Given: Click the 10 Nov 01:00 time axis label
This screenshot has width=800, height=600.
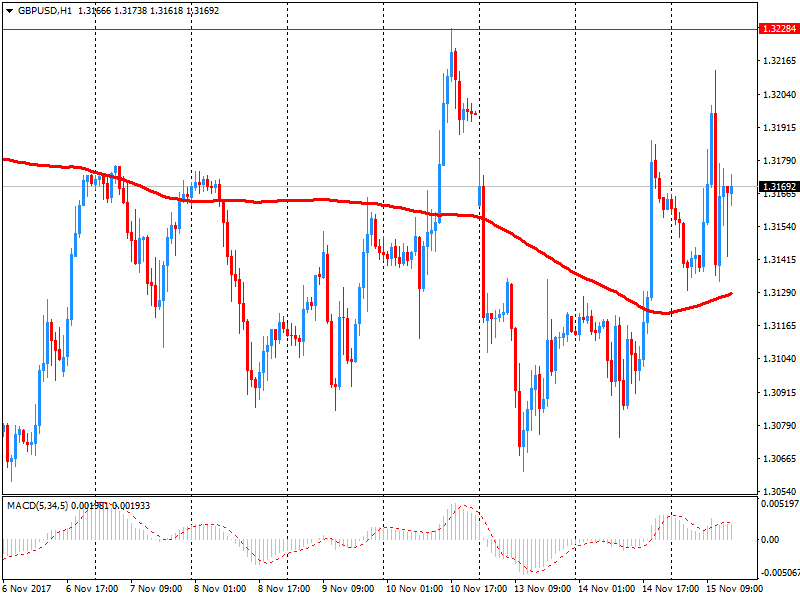Looking at the screenshot, I should coord(414,589).
